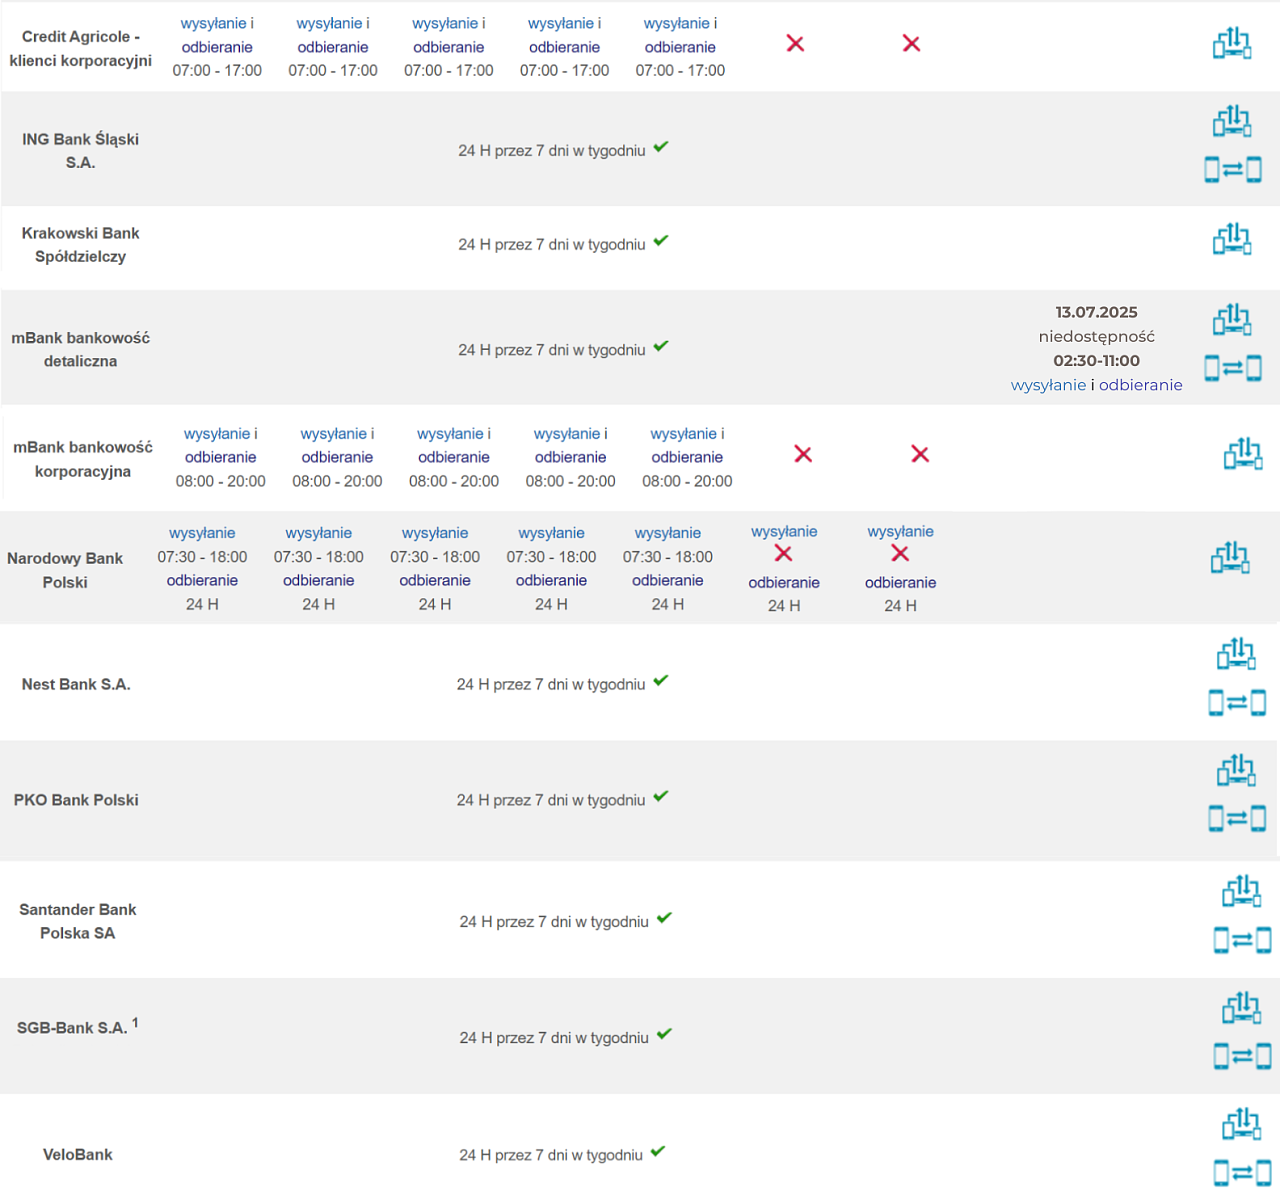Viewport: 1280px width, 1200px height.
Task: Click the niedostępność label
Action: coord(1096,337)
